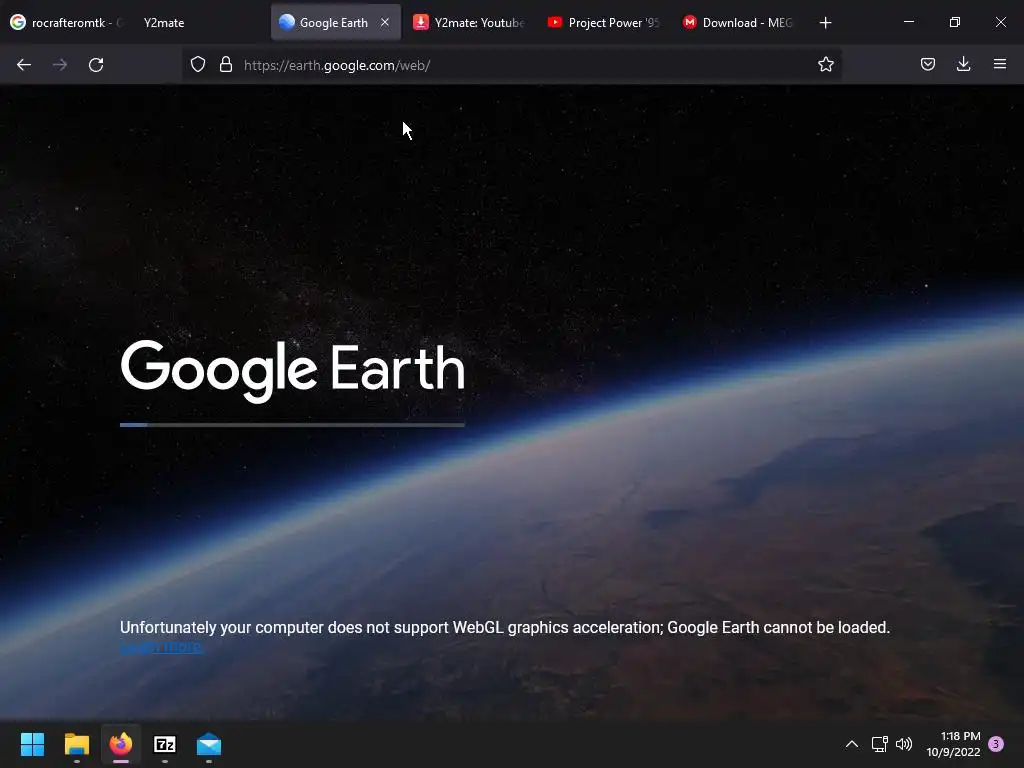The image size is (1024, 768).
Task: Close the Google Earth tab
Action: (x=385, y=22)
